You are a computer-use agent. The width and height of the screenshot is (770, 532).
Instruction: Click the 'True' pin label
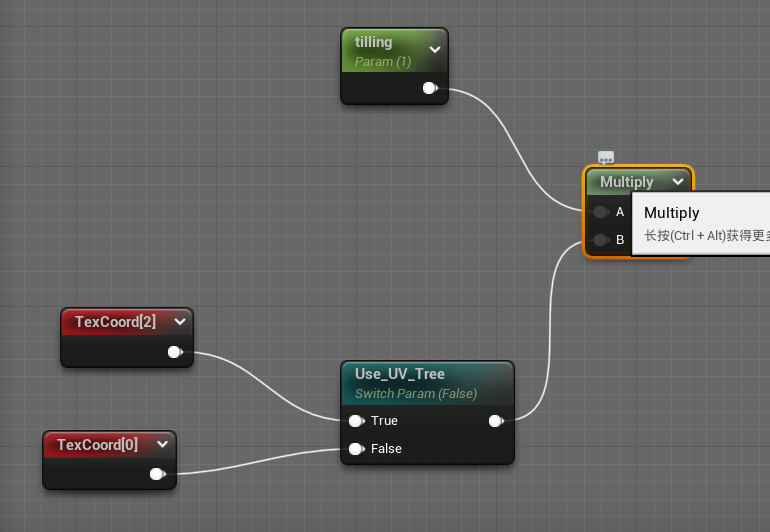[384, 421]
